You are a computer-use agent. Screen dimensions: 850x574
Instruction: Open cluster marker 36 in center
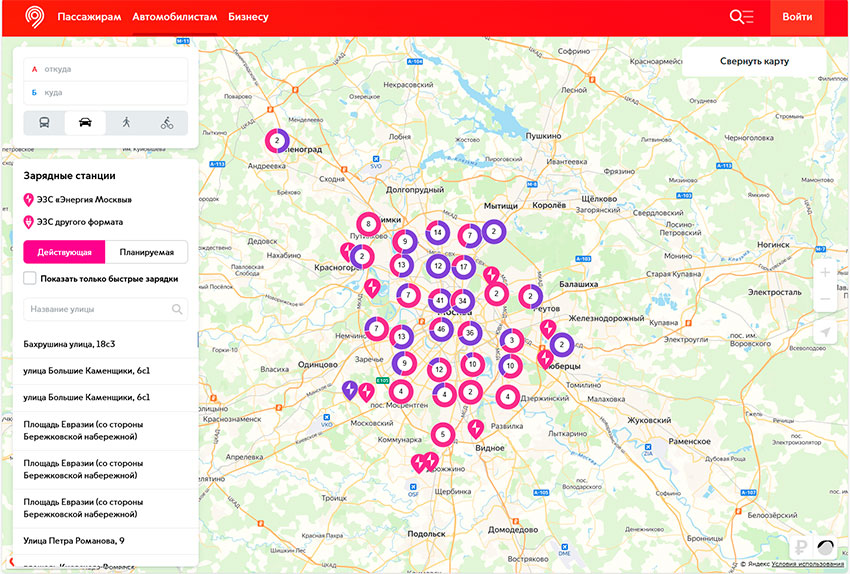(x=469, y=333)
